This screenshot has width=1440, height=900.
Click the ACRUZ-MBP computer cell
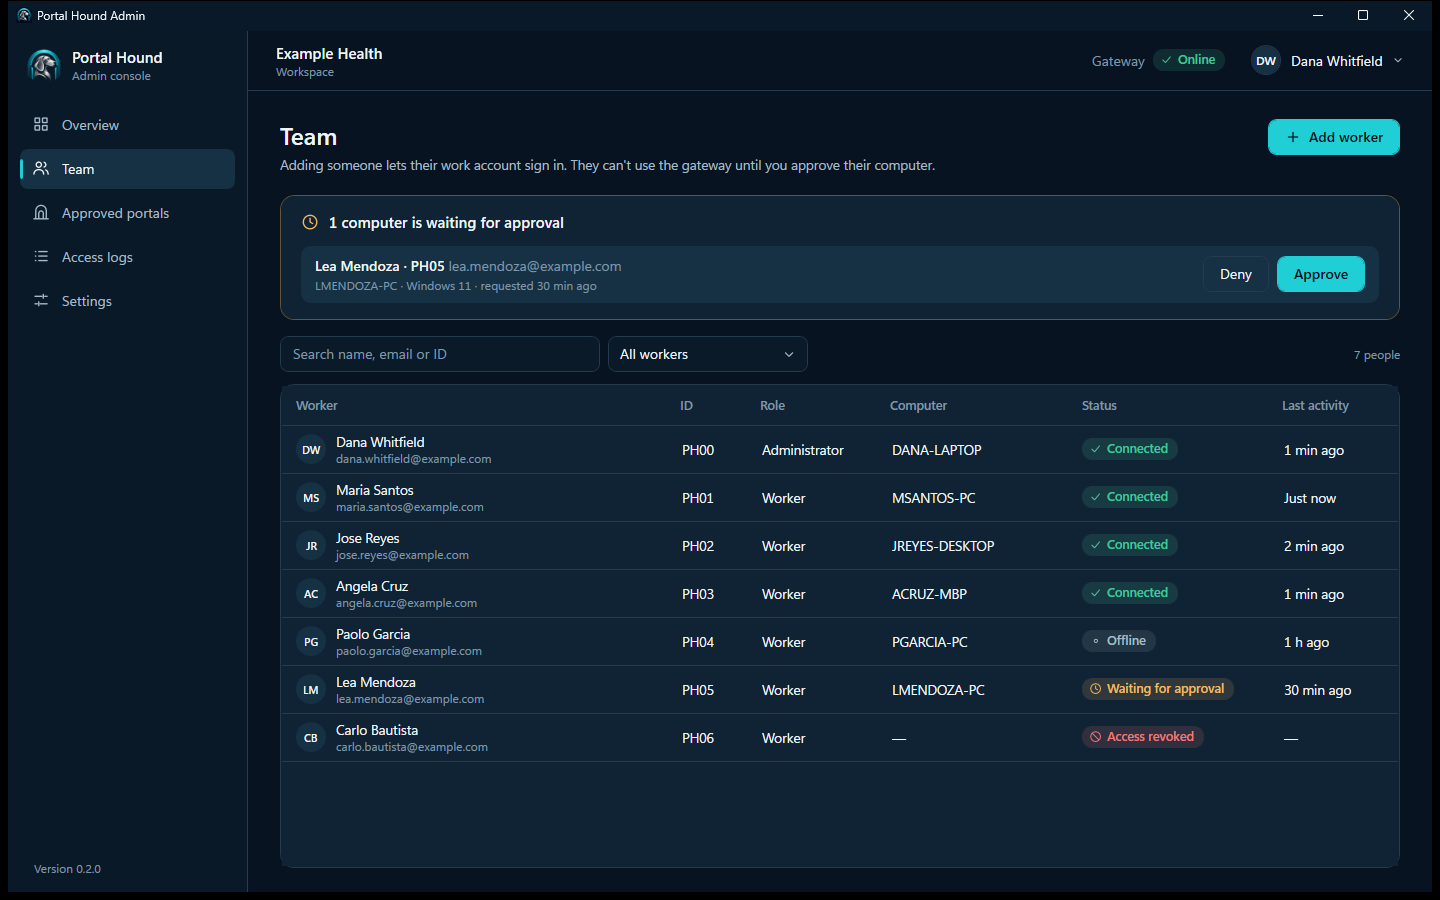(929, 594)
